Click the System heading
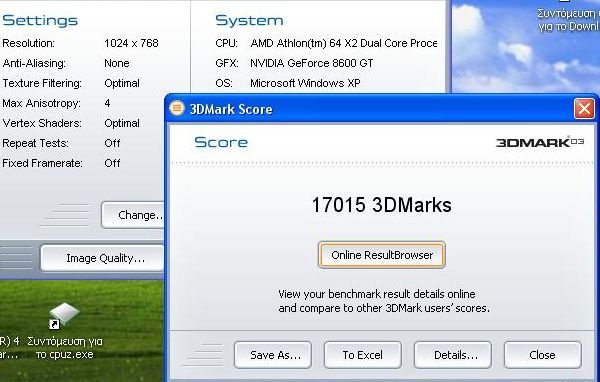 click(249, 20)
